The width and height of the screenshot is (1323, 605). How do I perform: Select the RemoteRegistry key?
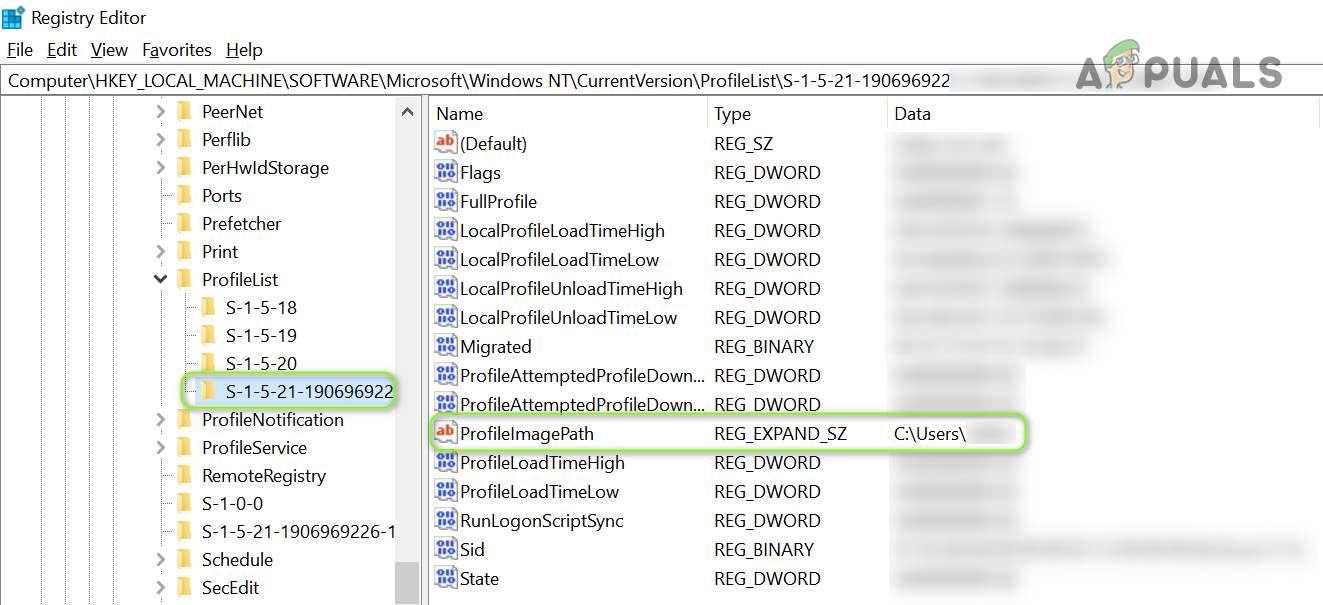[x=264, y=476]
